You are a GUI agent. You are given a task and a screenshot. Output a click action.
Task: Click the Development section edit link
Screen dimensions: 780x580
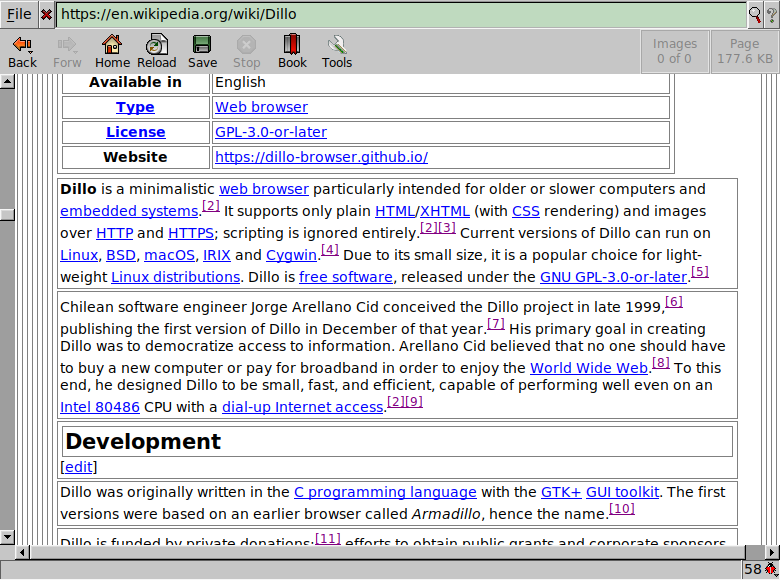[79, 467]
